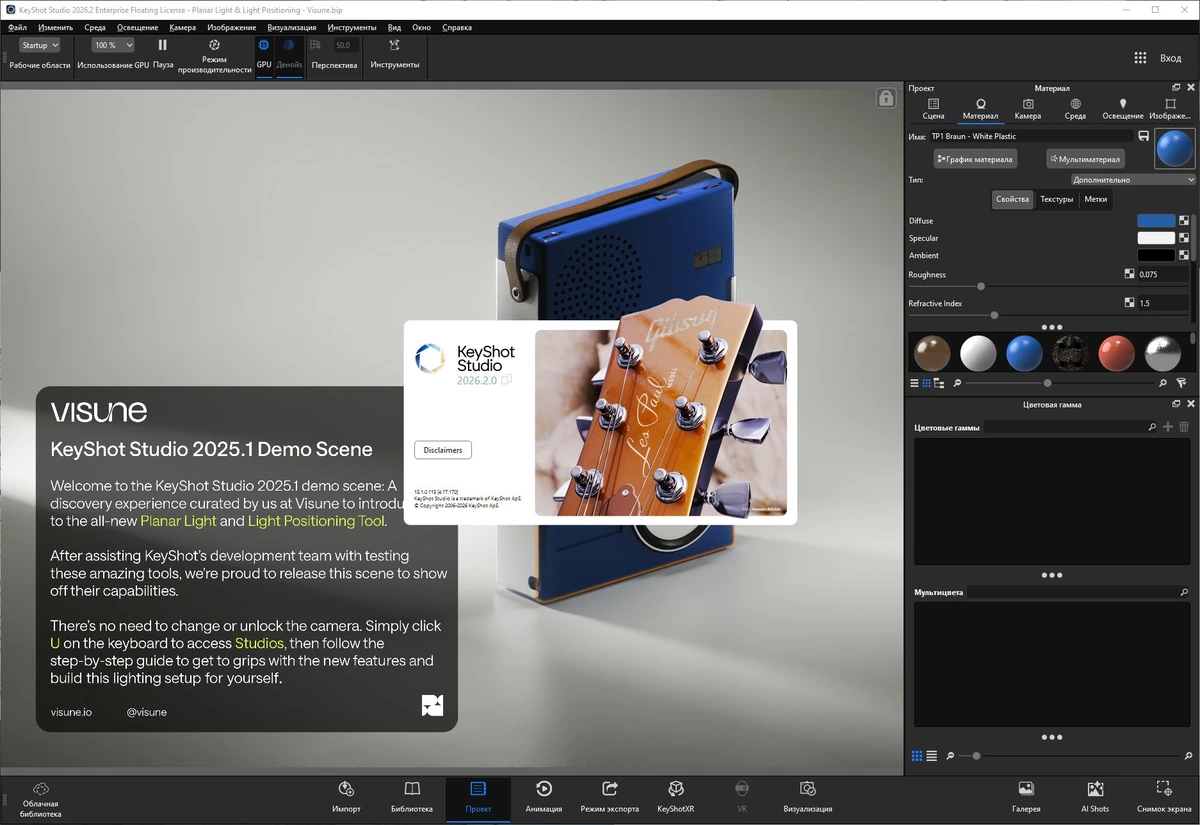
Task: Add a new color palette (plus icon)
Action: pyautogui.click(x=1168, y=427)
